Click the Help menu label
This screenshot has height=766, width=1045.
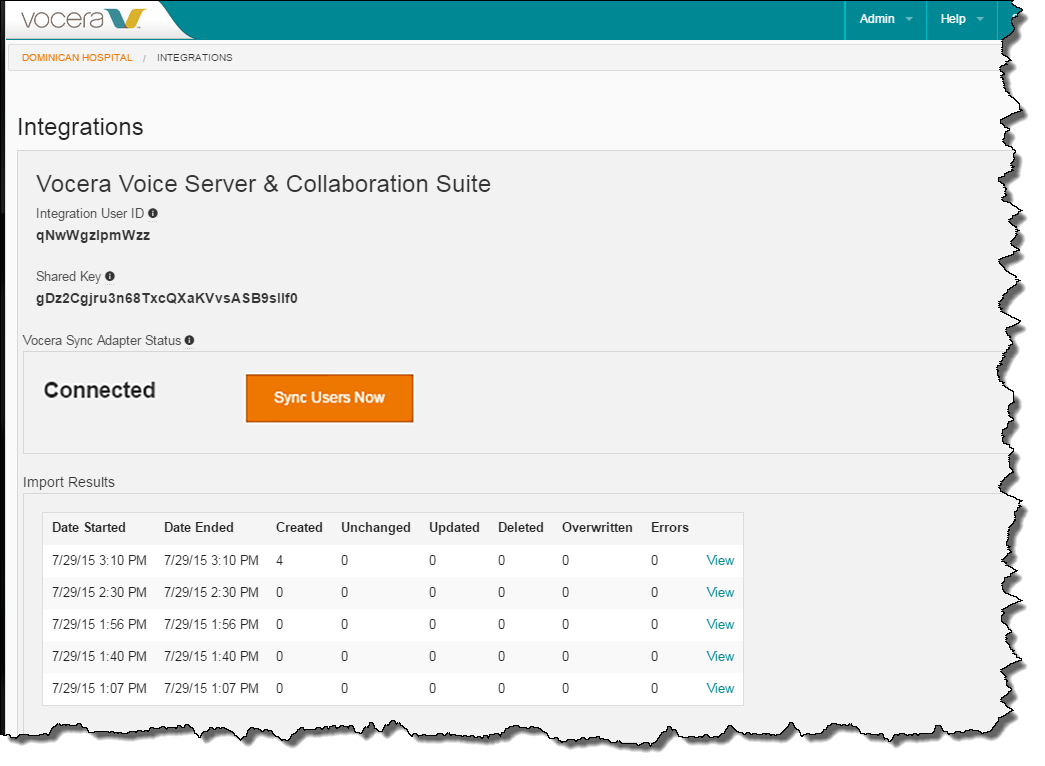point(952,18)
